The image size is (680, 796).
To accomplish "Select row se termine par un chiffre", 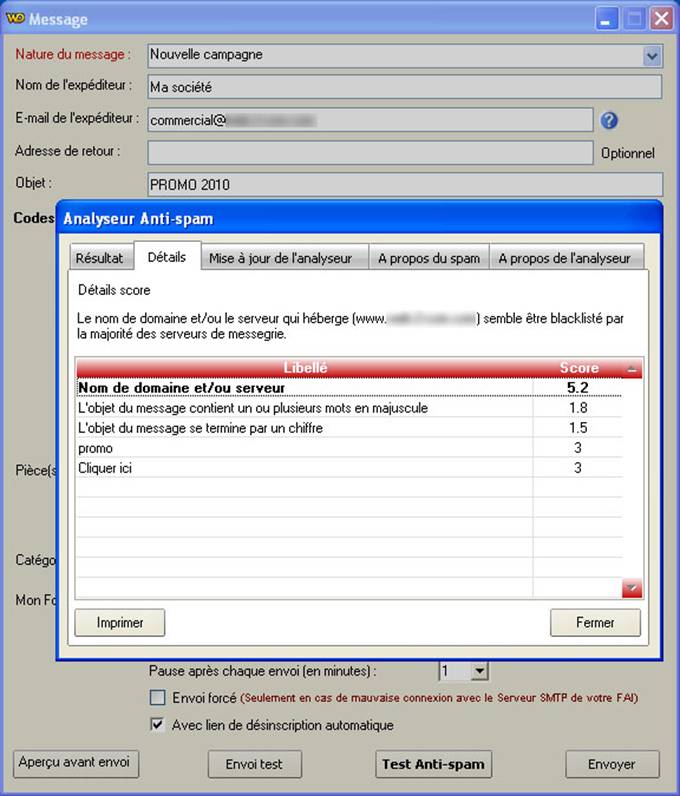I will (349, 428).
